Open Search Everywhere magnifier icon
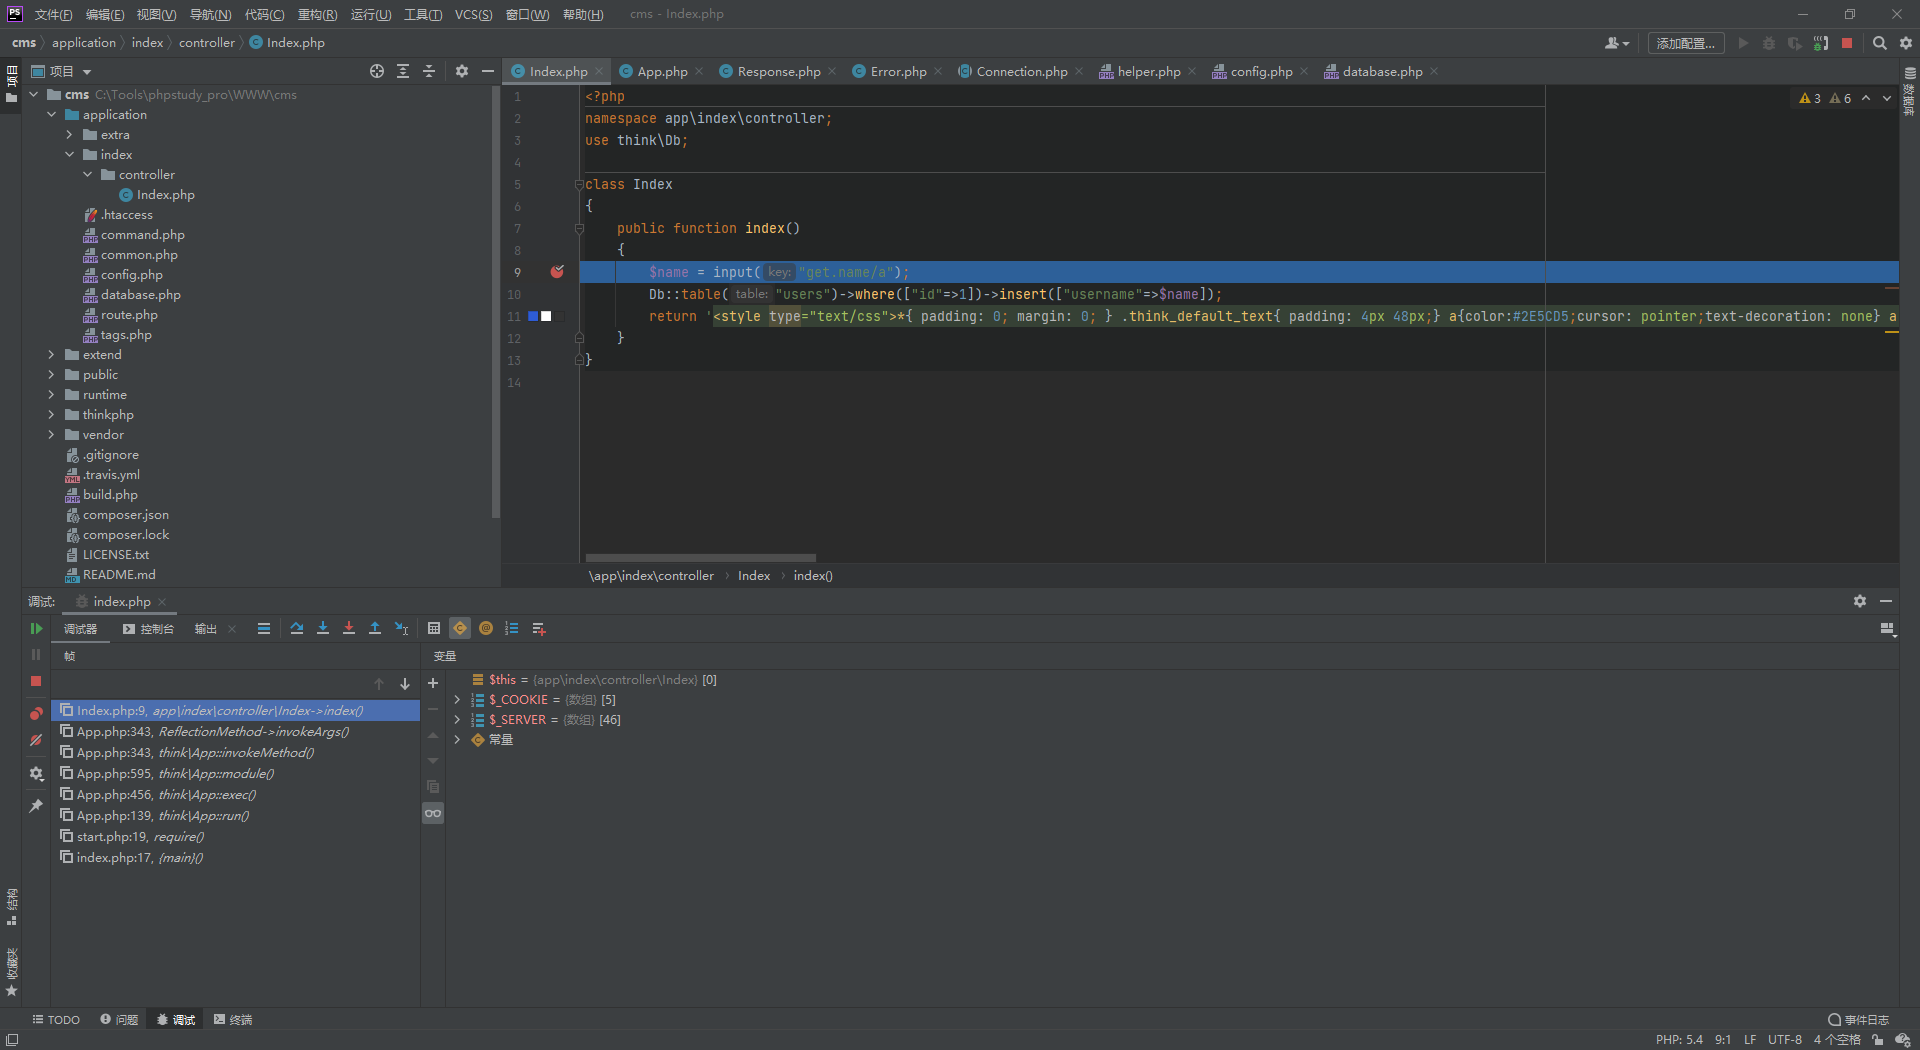The height and width of the screenshot is (1050, 1920). tap(1880, 43)
